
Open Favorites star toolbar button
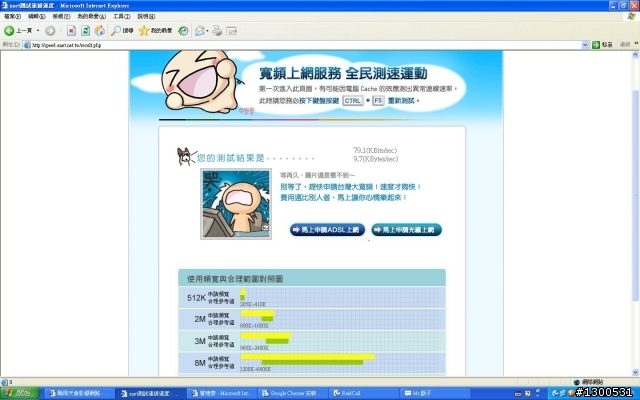(155, 31)
